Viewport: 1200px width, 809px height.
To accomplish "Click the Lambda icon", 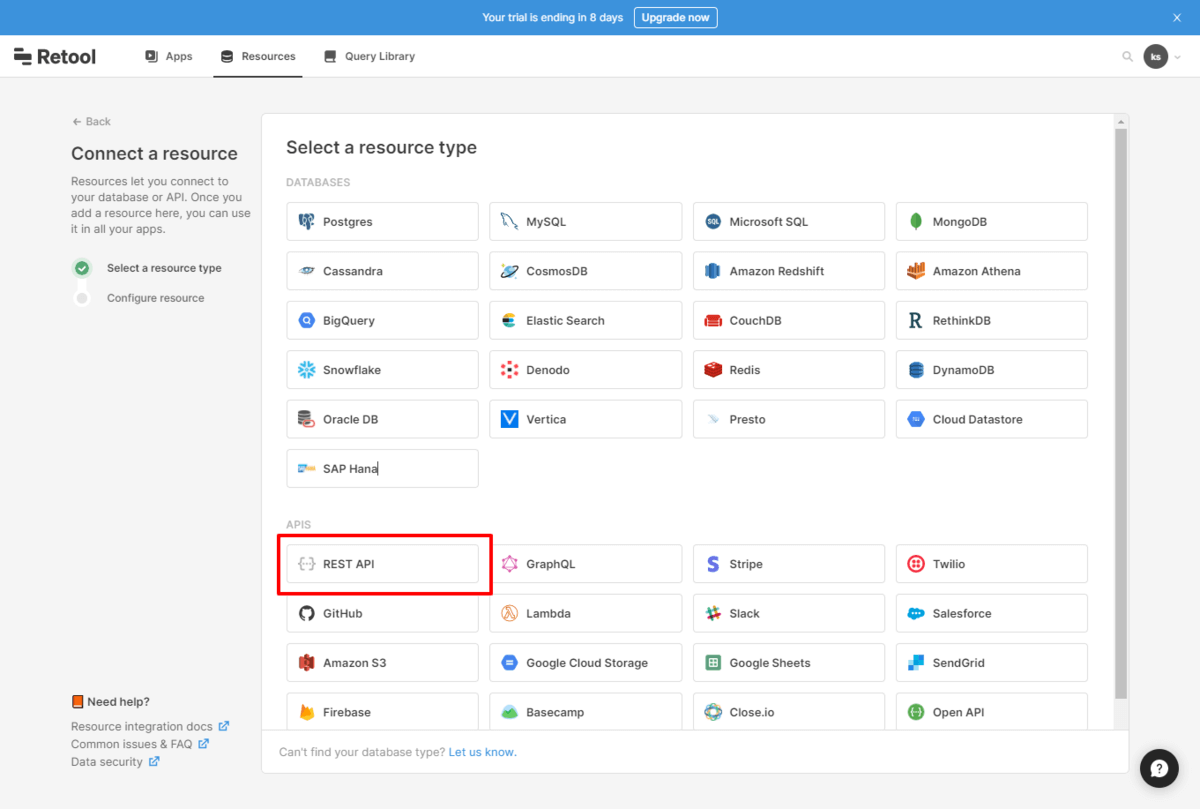I will (509, 613).
